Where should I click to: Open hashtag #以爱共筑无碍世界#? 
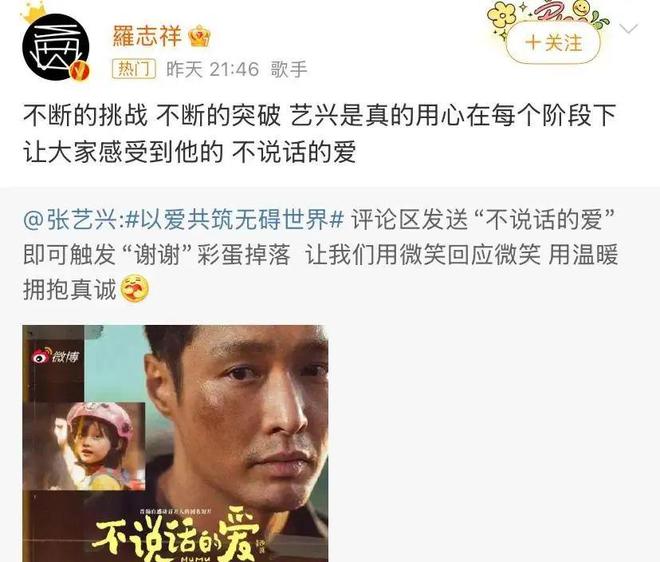click(x=235, y=220)
